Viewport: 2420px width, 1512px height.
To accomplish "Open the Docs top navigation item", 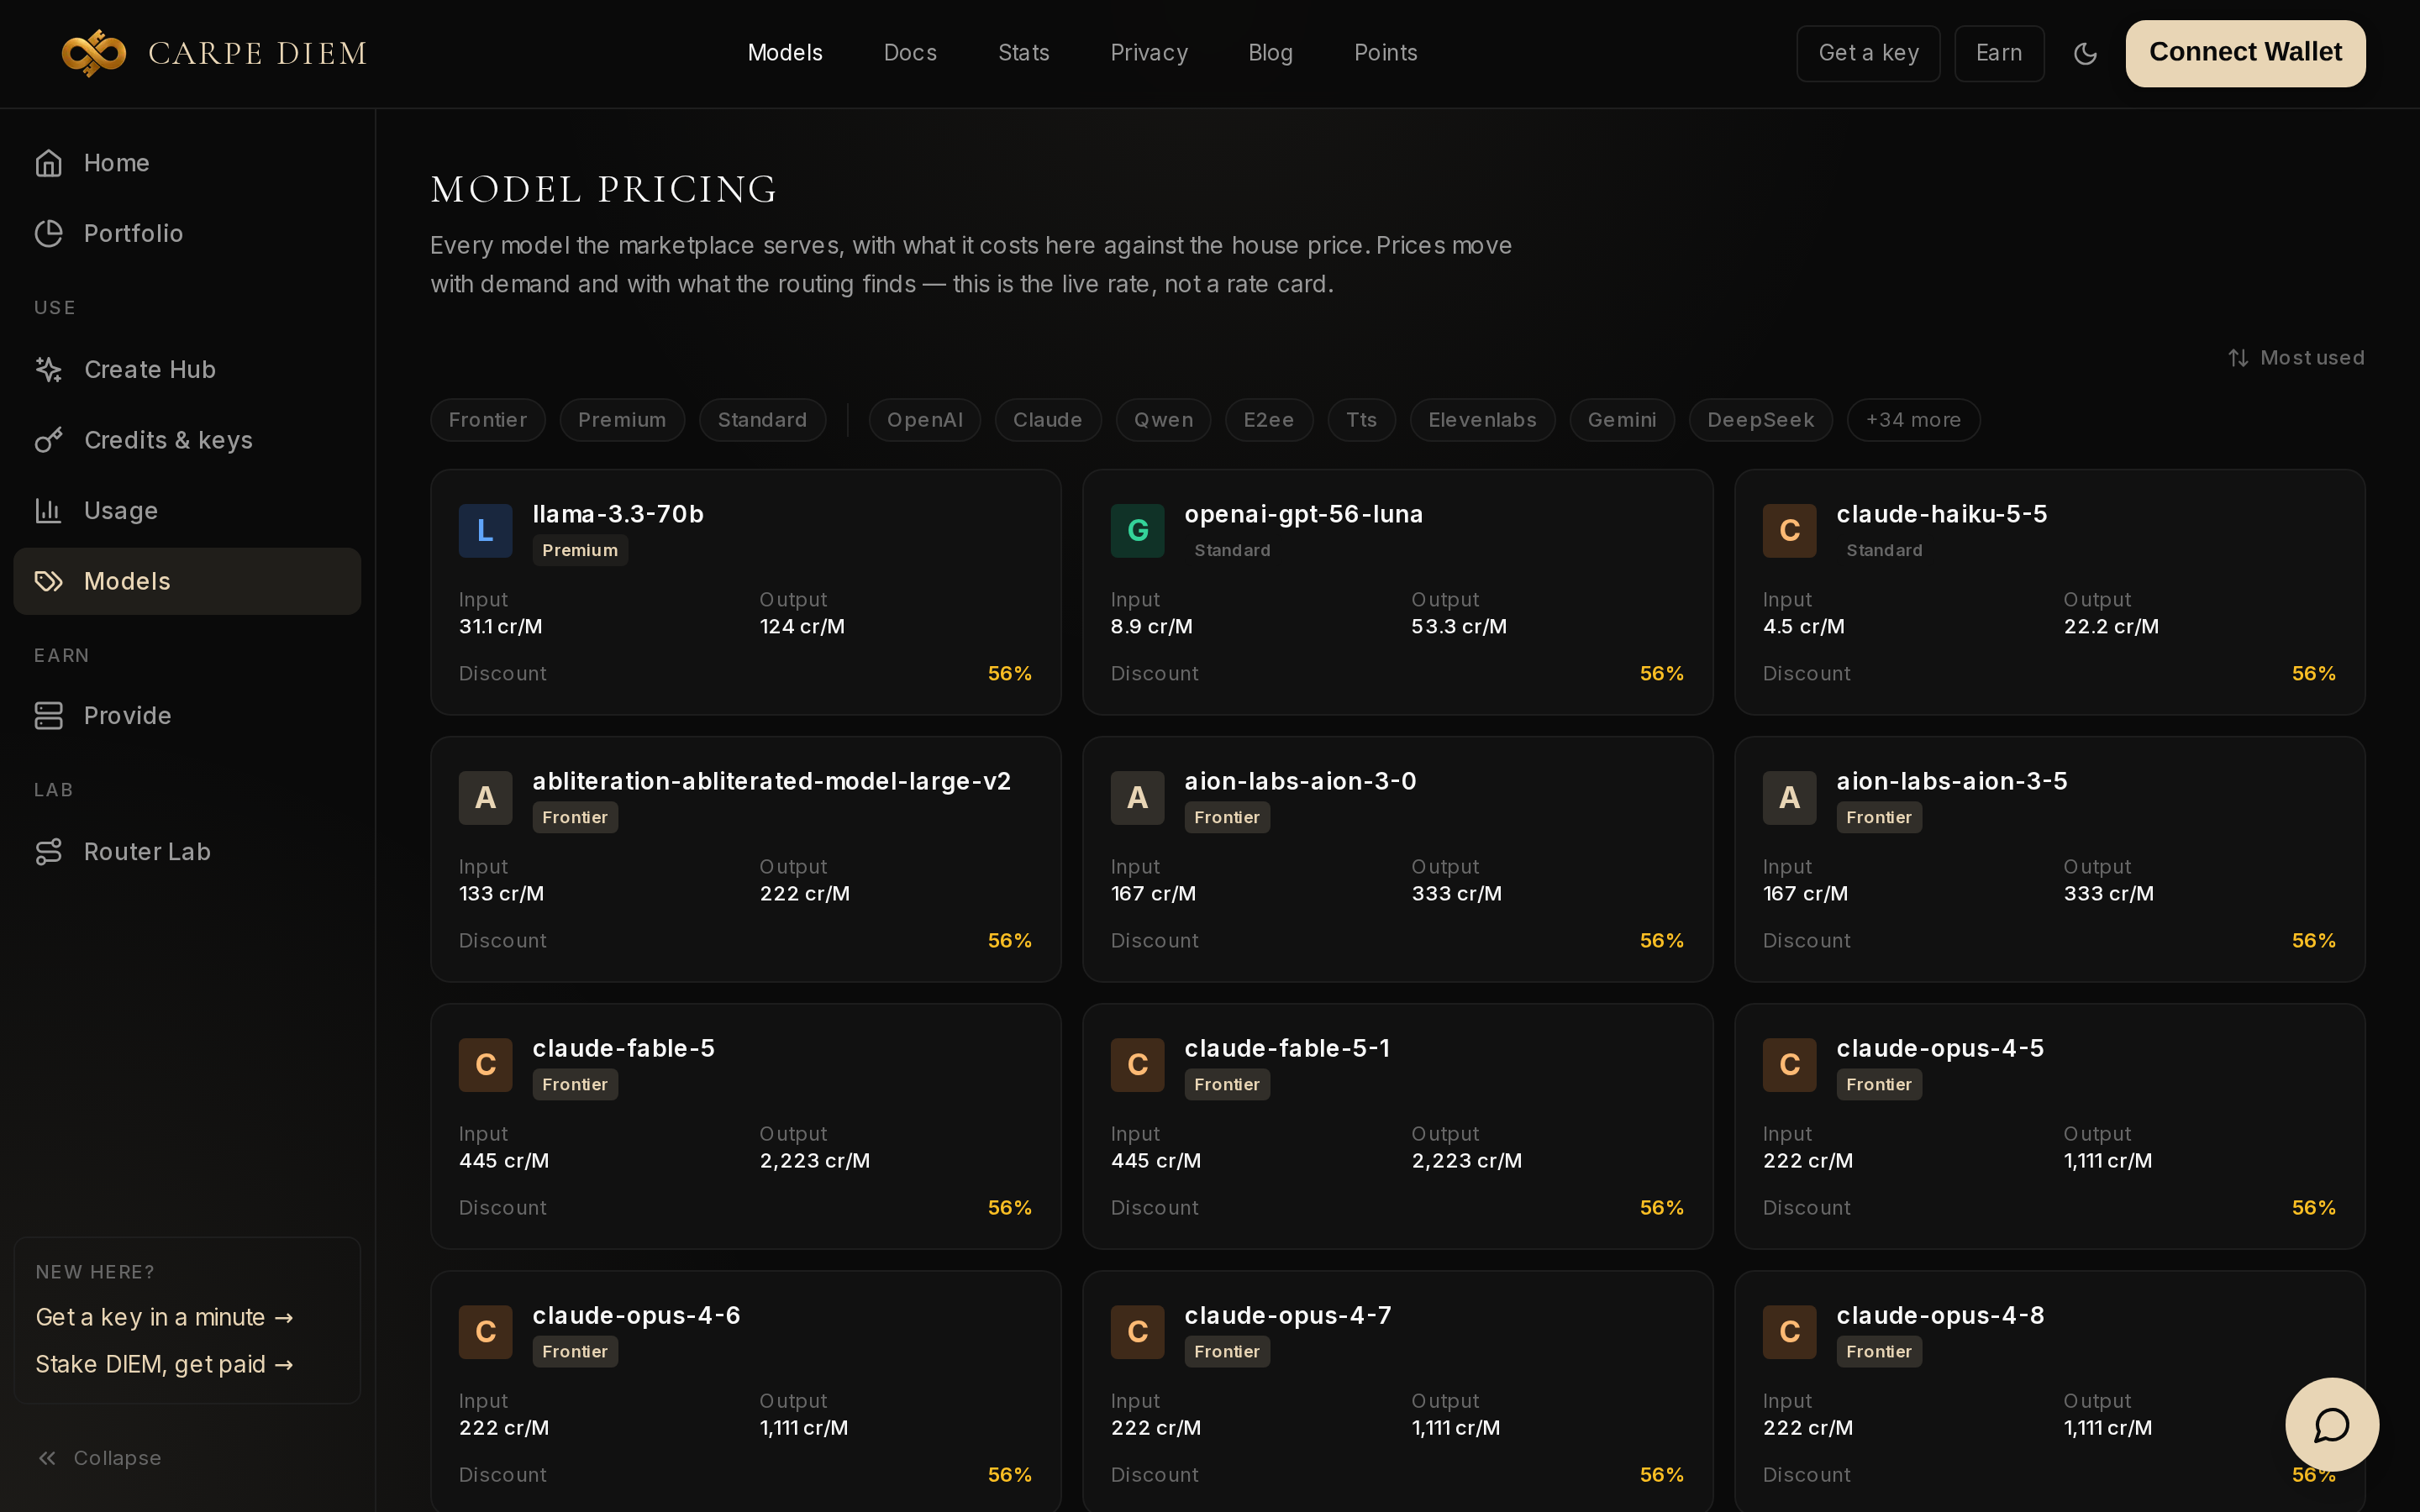I will pos(910,53).
